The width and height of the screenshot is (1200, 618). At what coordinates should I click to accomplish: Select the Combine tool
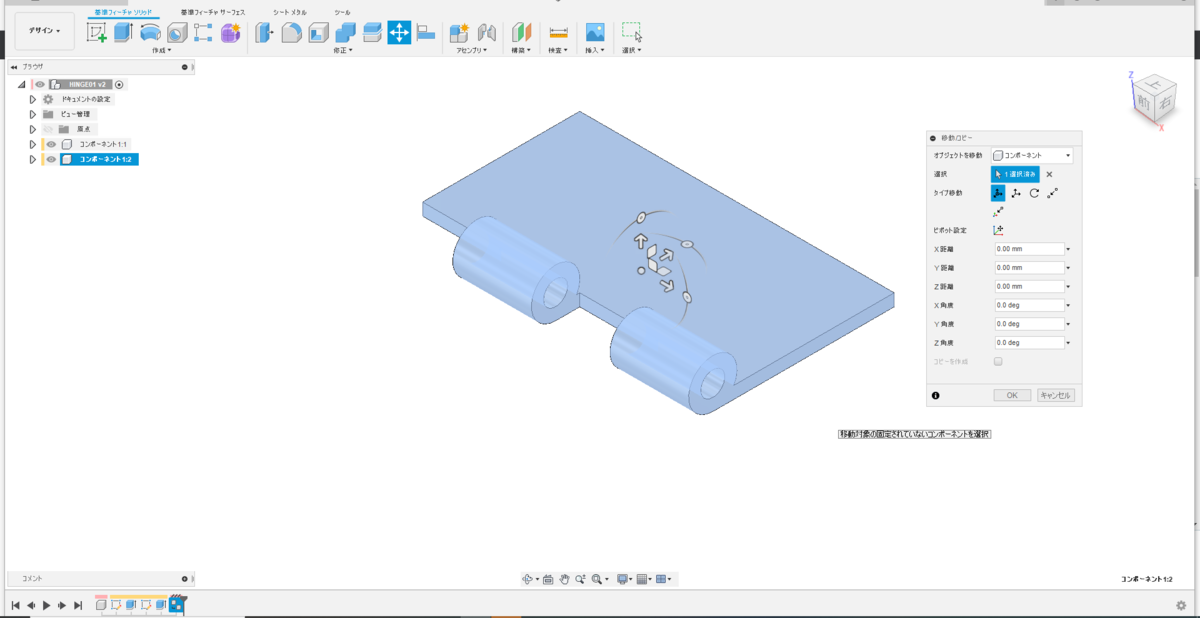click(x=345, y=33)
